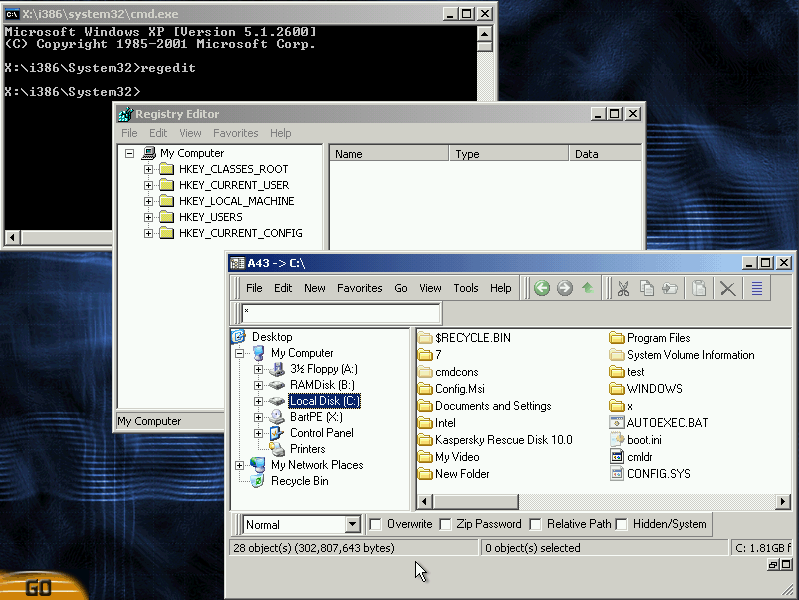799x600 pixels.
Task: Select Recycle Bin in the A43 tree
Action: 300,481
